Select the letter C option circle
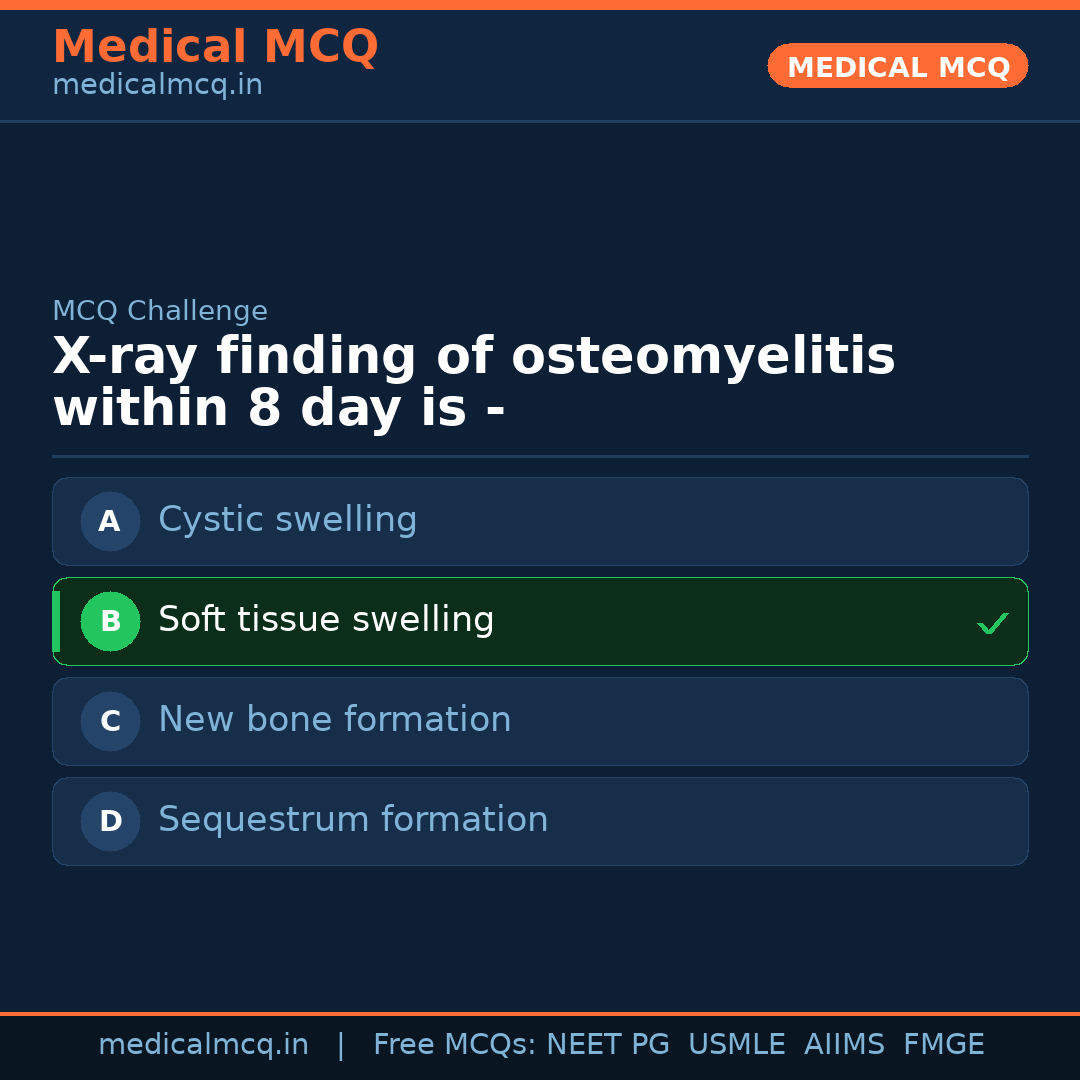This screenshot has width=1080, height=1080. (110, 721)
